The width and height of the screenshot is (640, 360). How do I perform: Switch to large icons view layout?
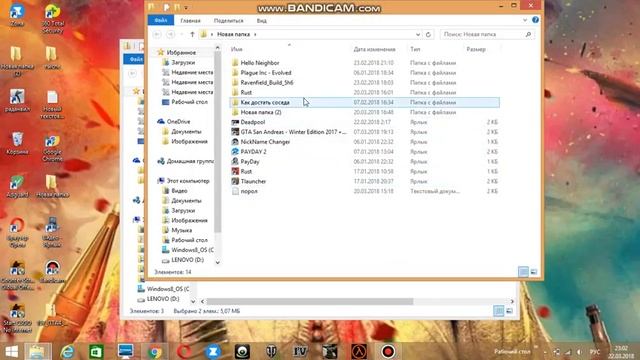coord(534,272)
